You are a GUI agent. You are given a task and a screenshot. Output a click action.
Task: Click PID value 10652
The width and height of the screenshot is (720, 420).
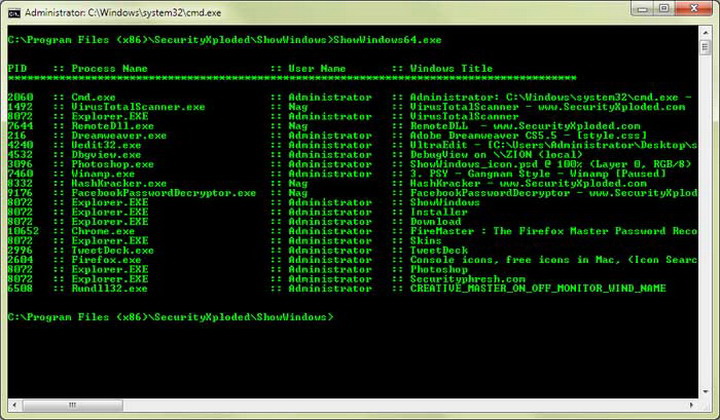point(23,231)
